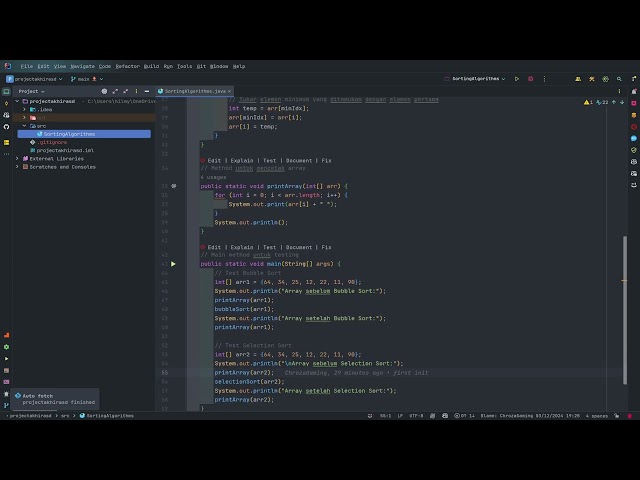640x480 pixels.
Task: Click Auto fetch finished notification
Action: click(55, 399)
